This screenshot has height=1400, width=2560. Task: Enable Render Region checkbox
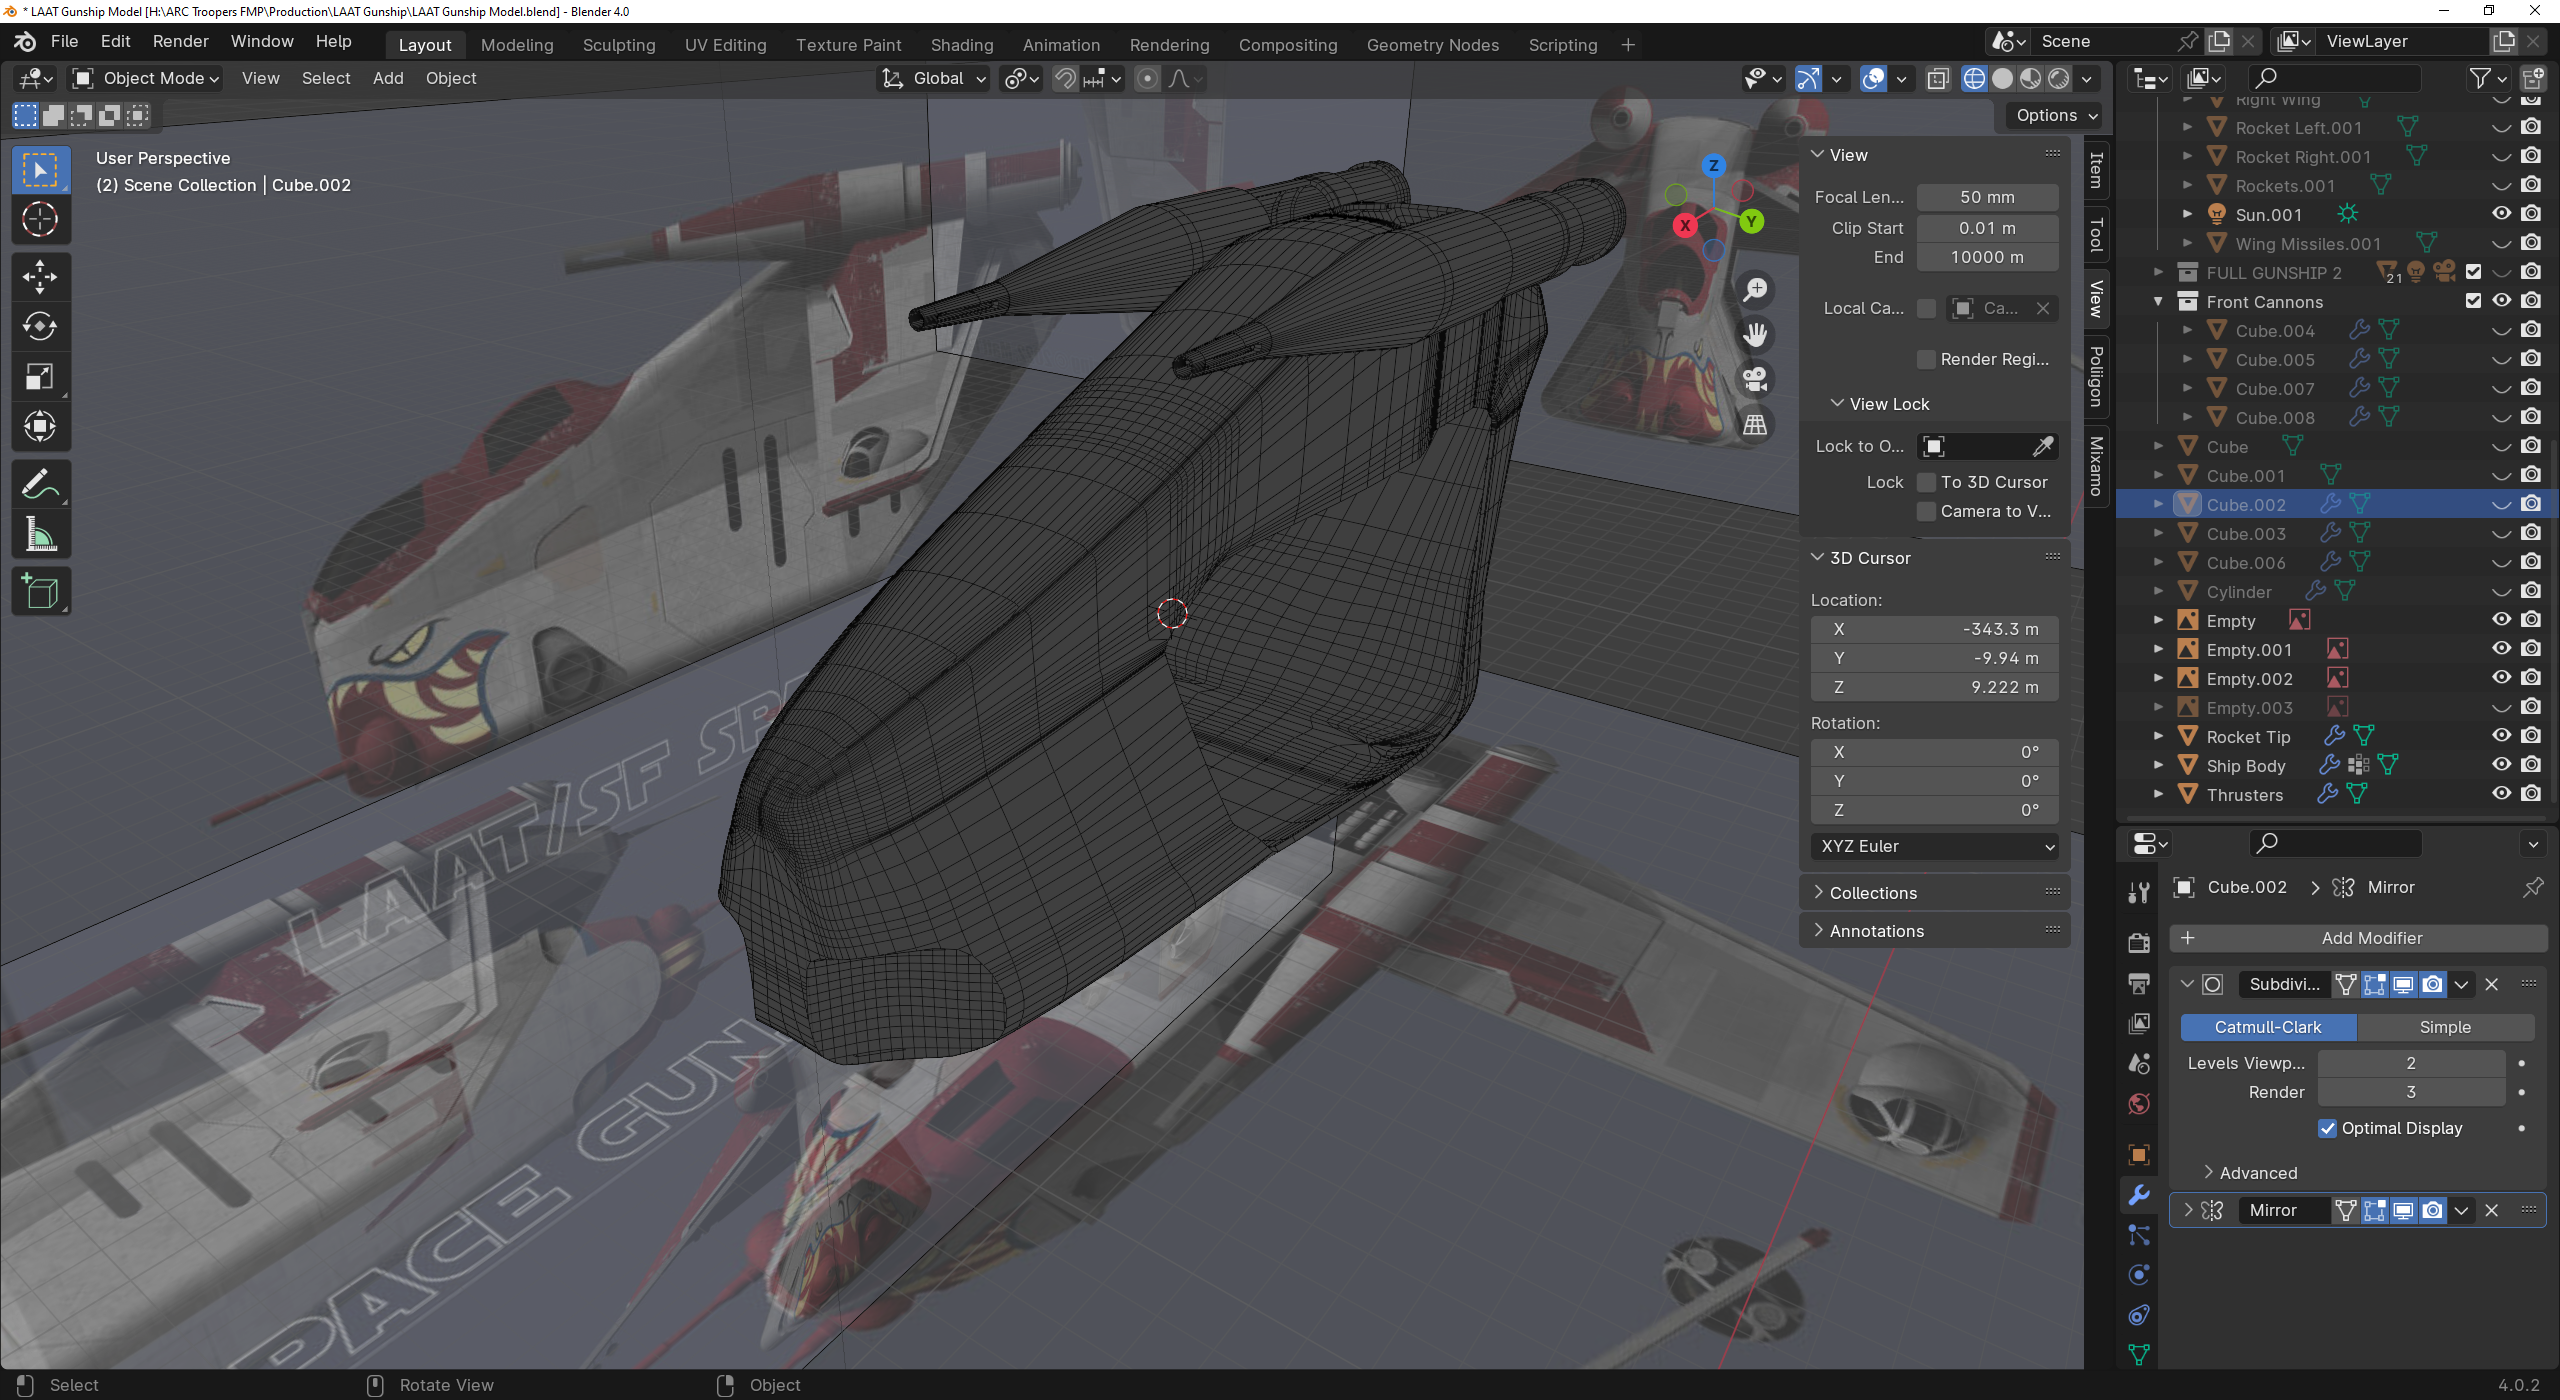pos(1926,359)
